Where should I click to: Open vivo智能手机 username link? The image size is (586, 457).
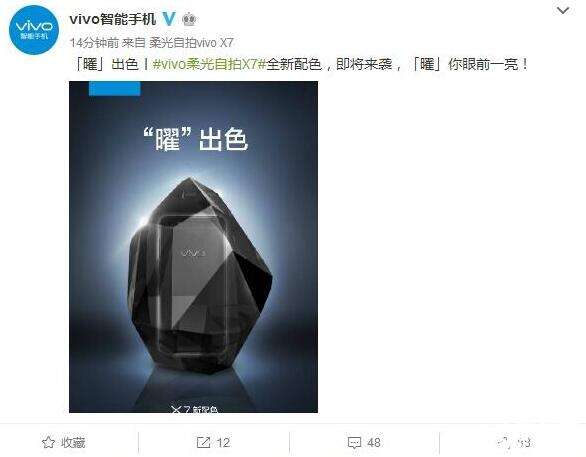click(x=112, y=19)
